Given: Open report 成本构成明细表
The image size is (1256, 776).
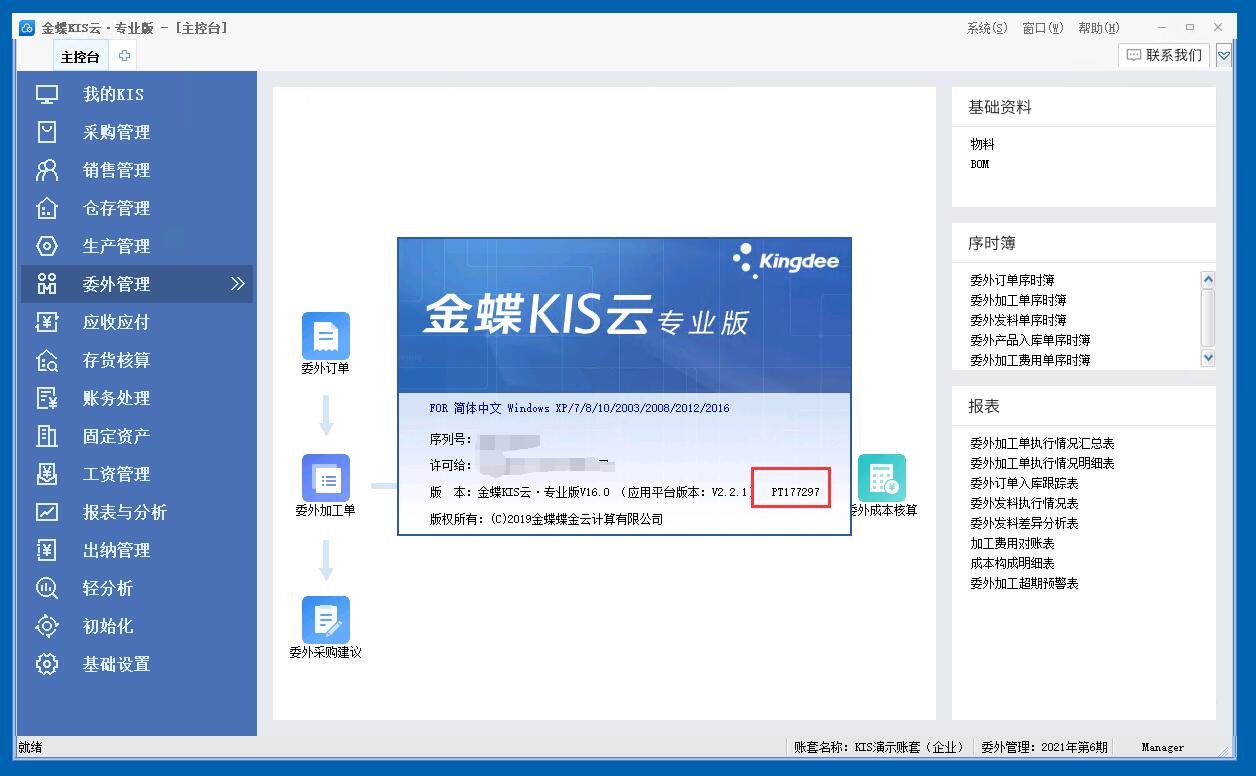Looking at the screenshot, I should 1012,563.
